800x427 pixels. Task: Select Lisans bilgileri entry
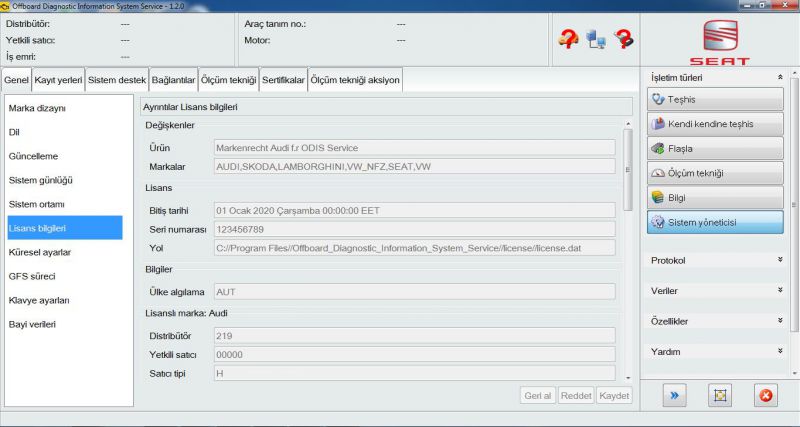click(65, 228)
